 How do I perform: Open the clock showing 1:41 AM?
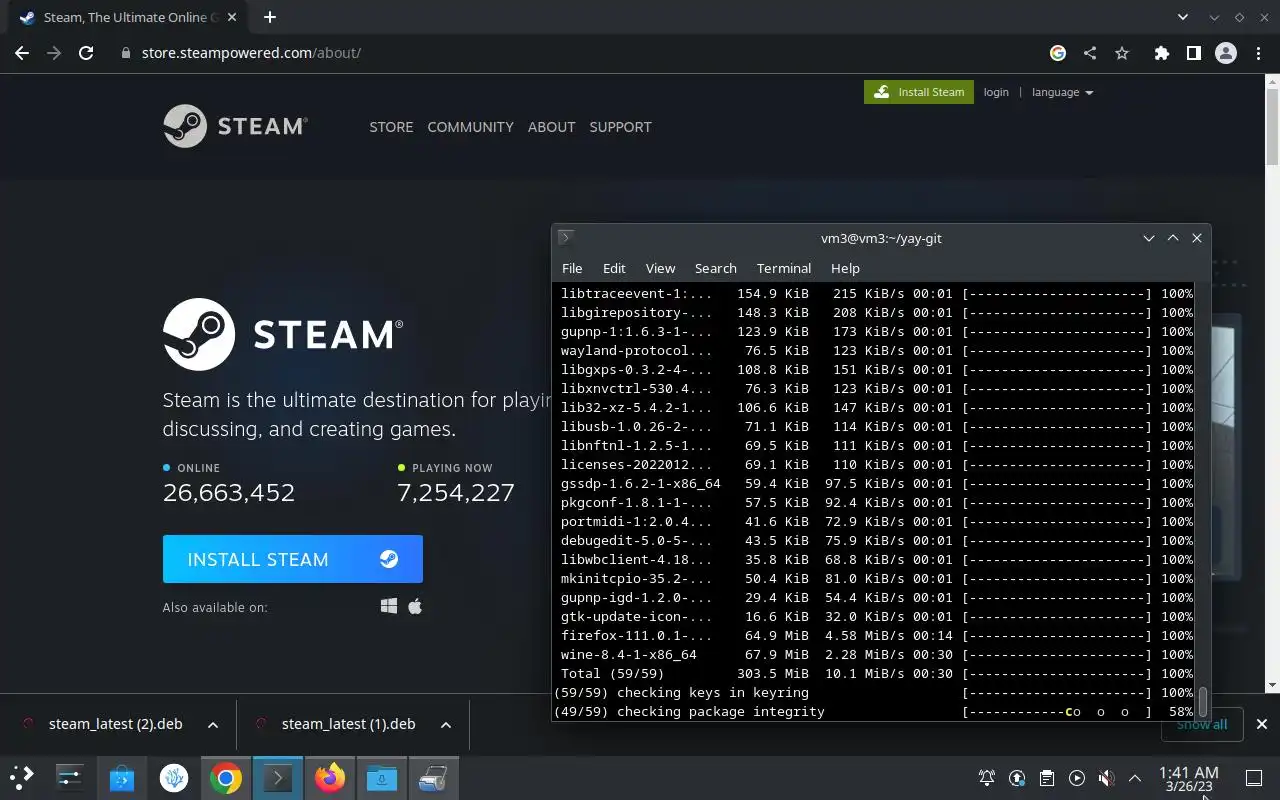1189,778
